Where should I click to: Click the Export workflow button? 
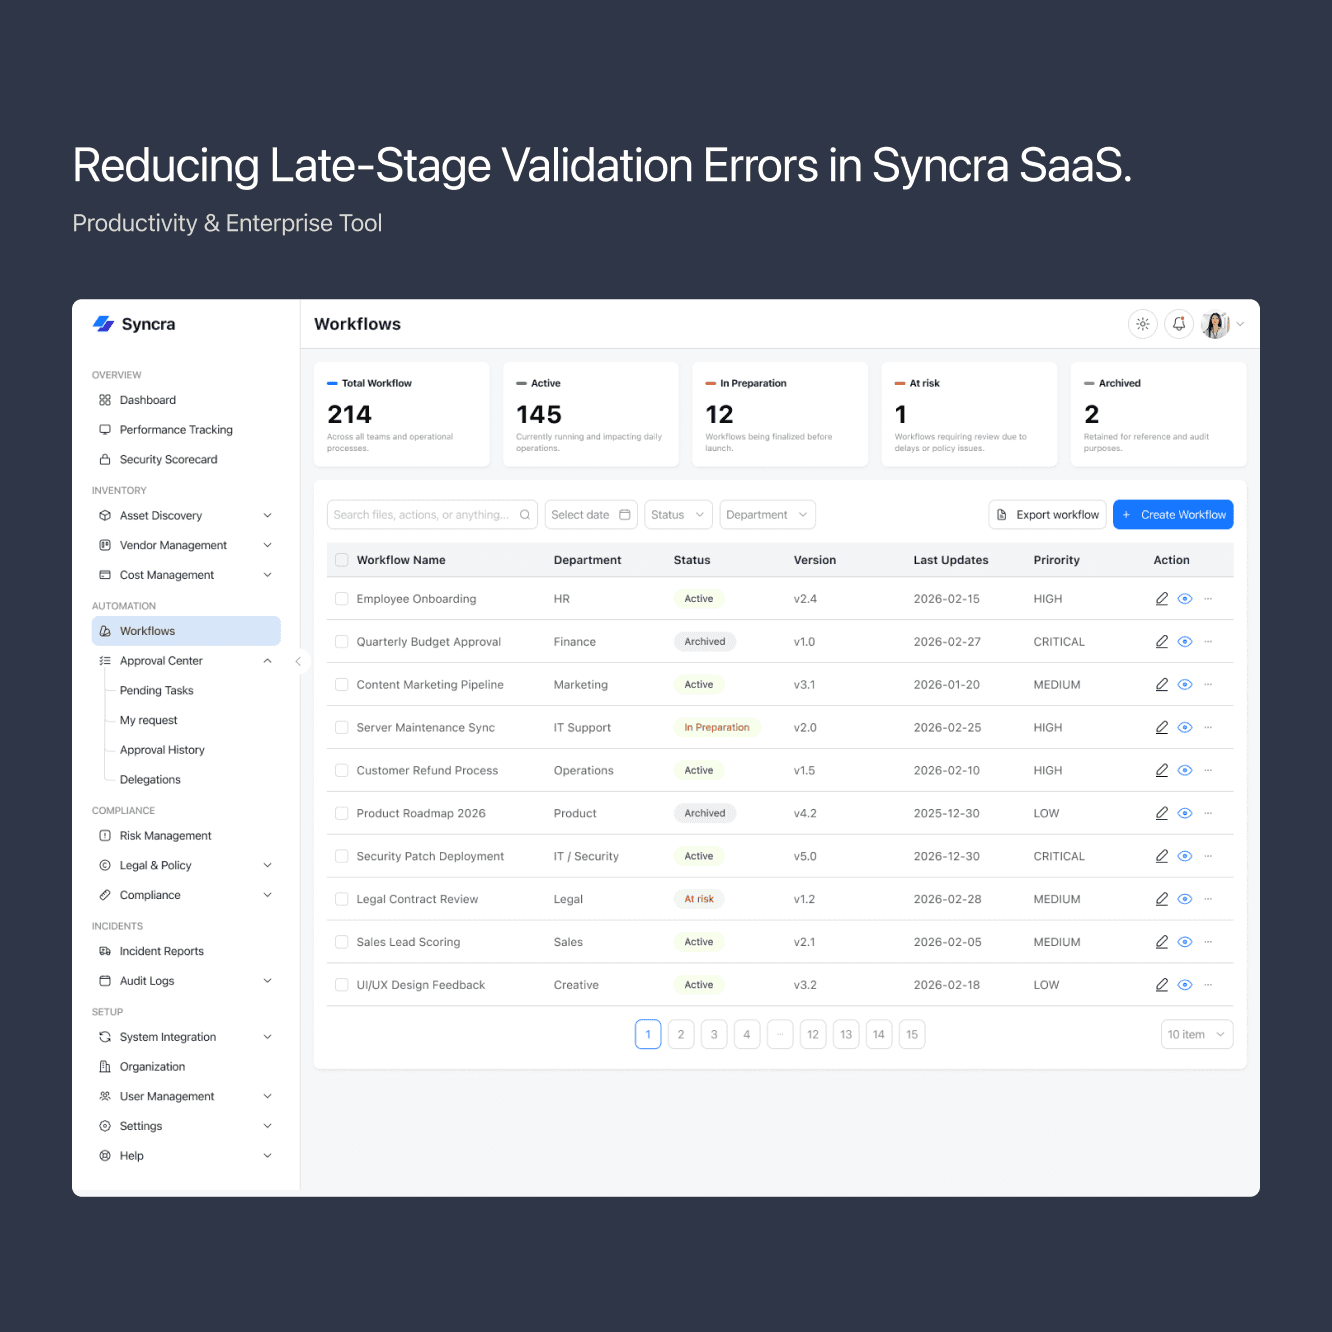point(1048,515)
